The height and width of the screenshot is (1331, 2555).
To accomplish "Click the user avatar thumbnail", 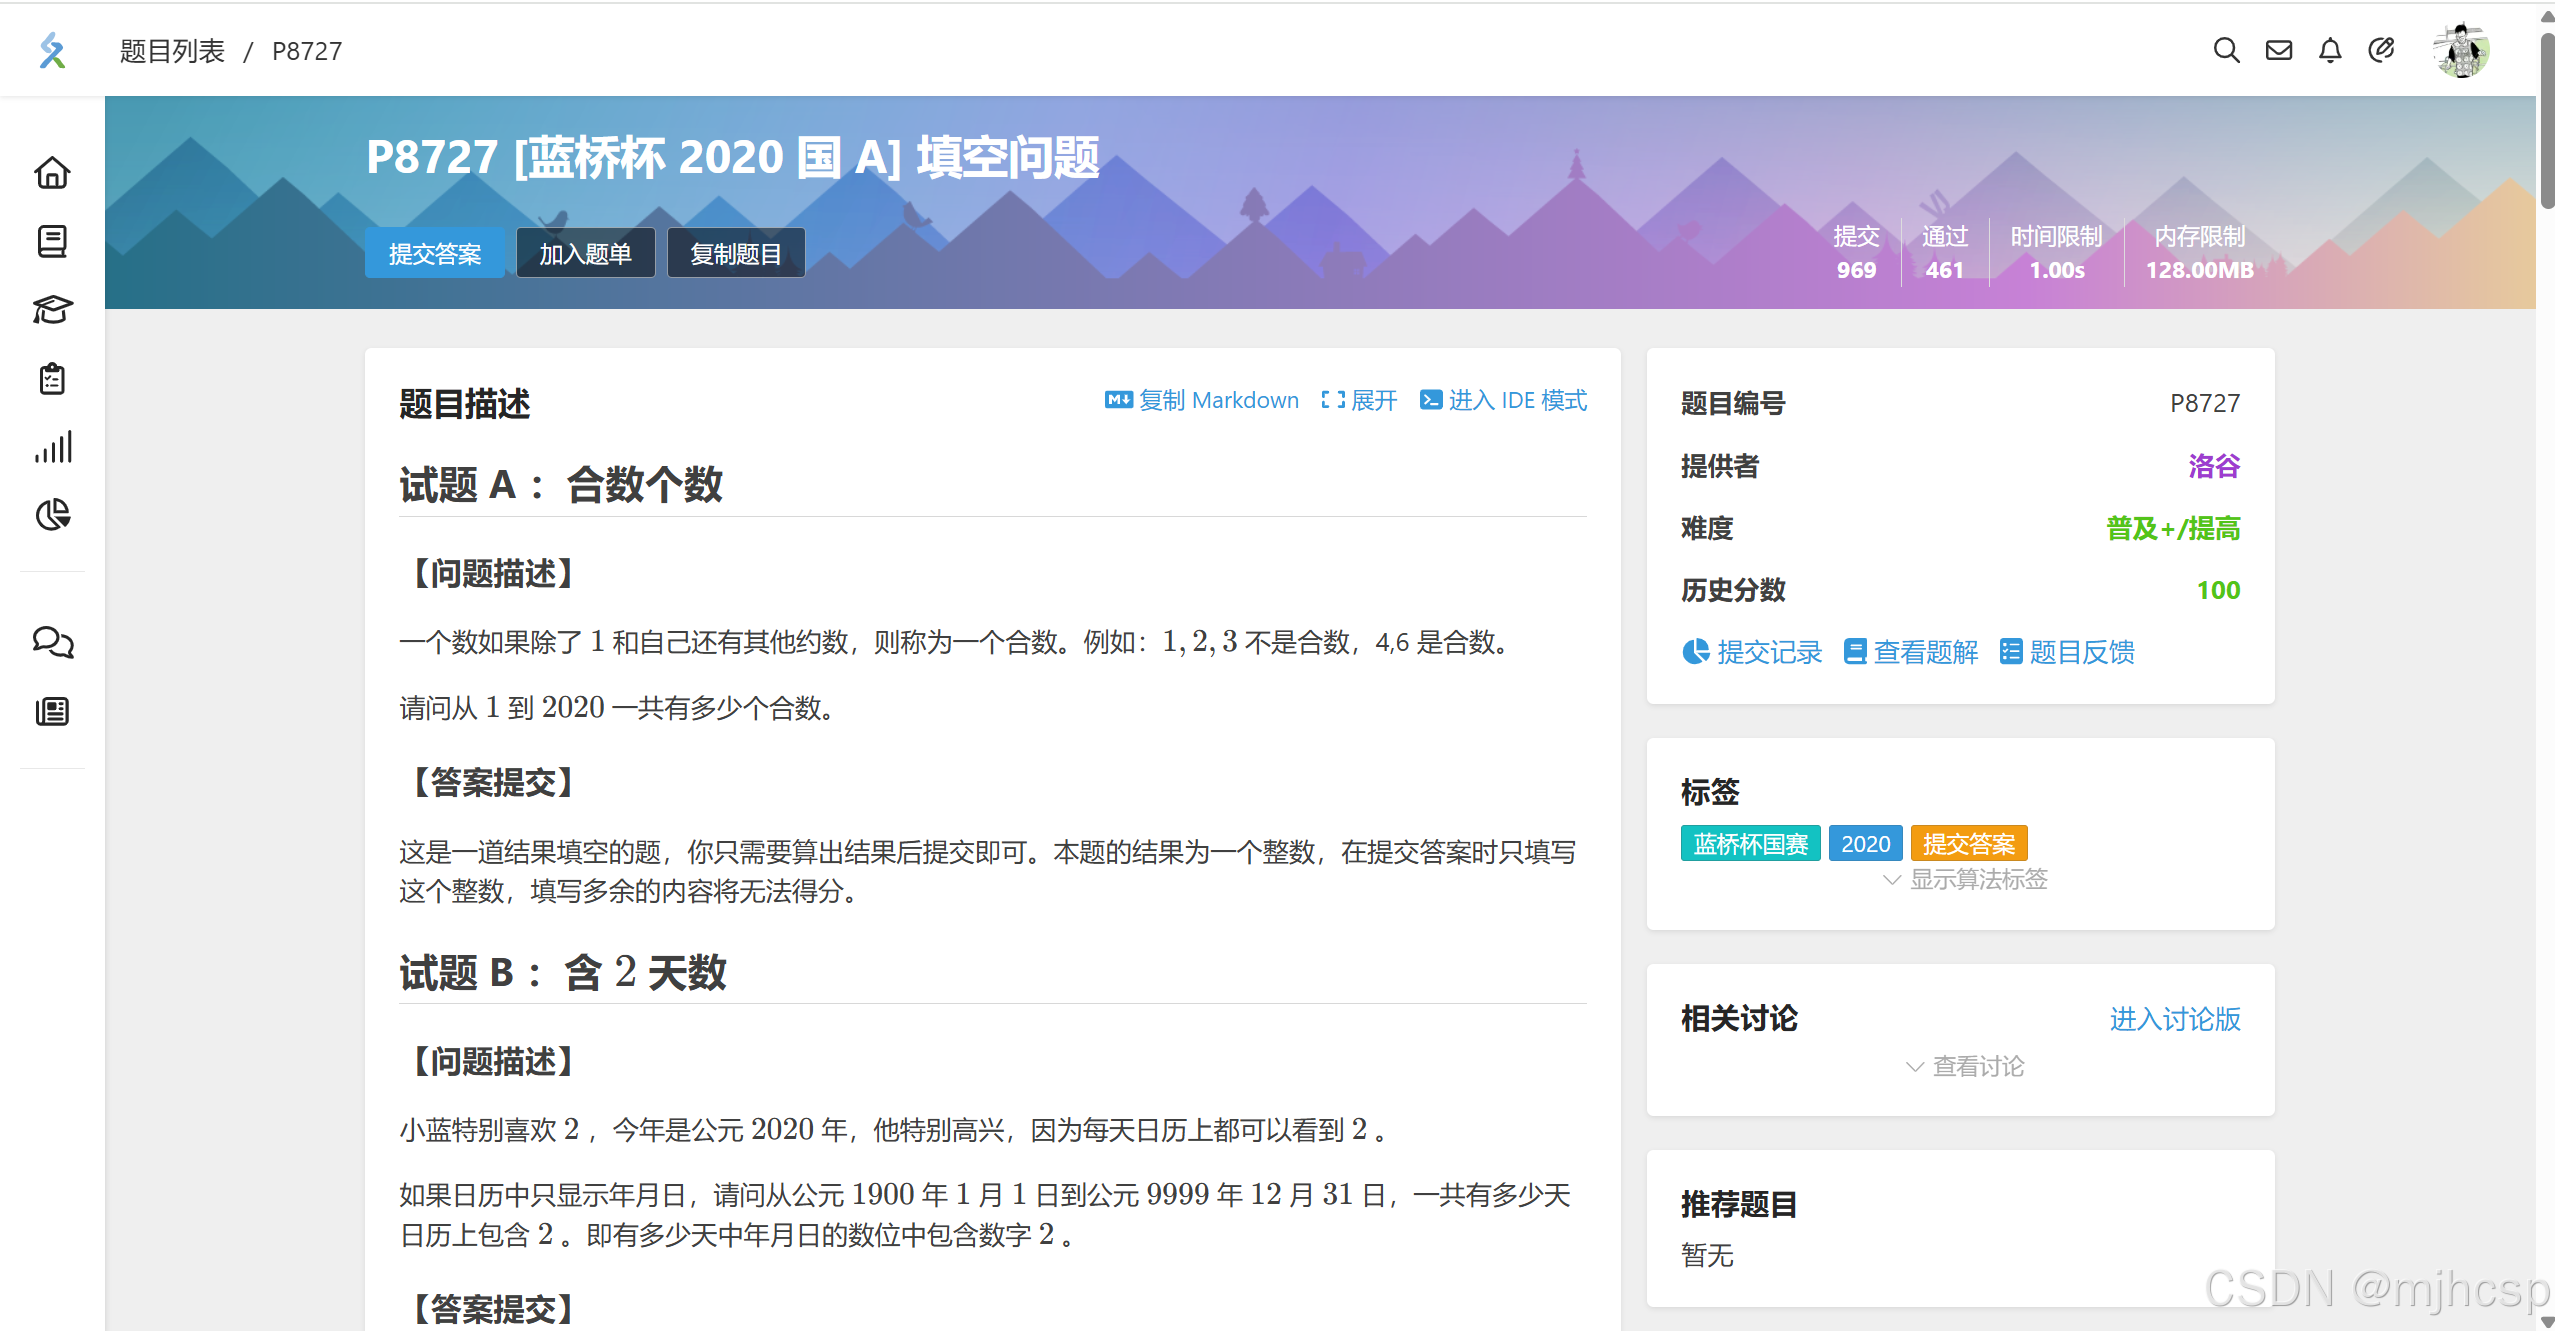I will [x=2460, y=50].
